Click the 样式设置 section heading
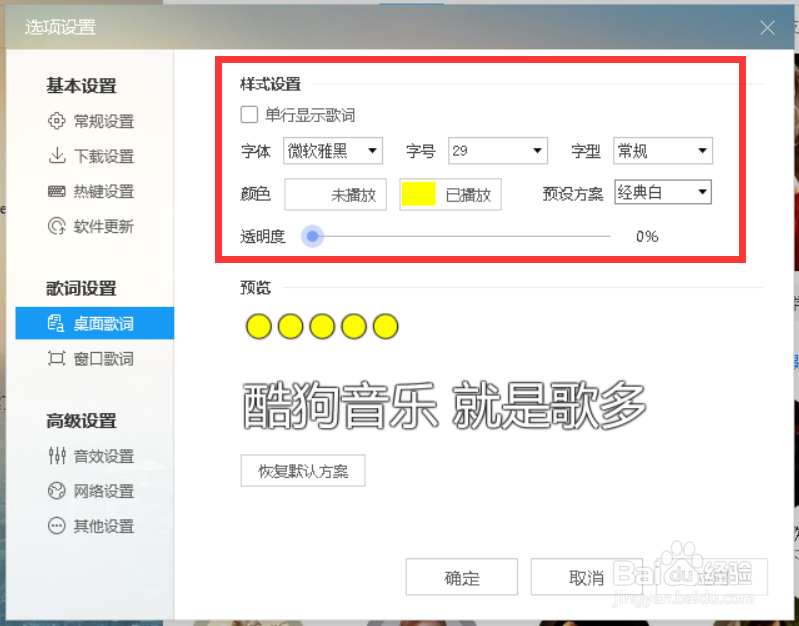Viewport: 799px width, 626px height. pos(270,84)
